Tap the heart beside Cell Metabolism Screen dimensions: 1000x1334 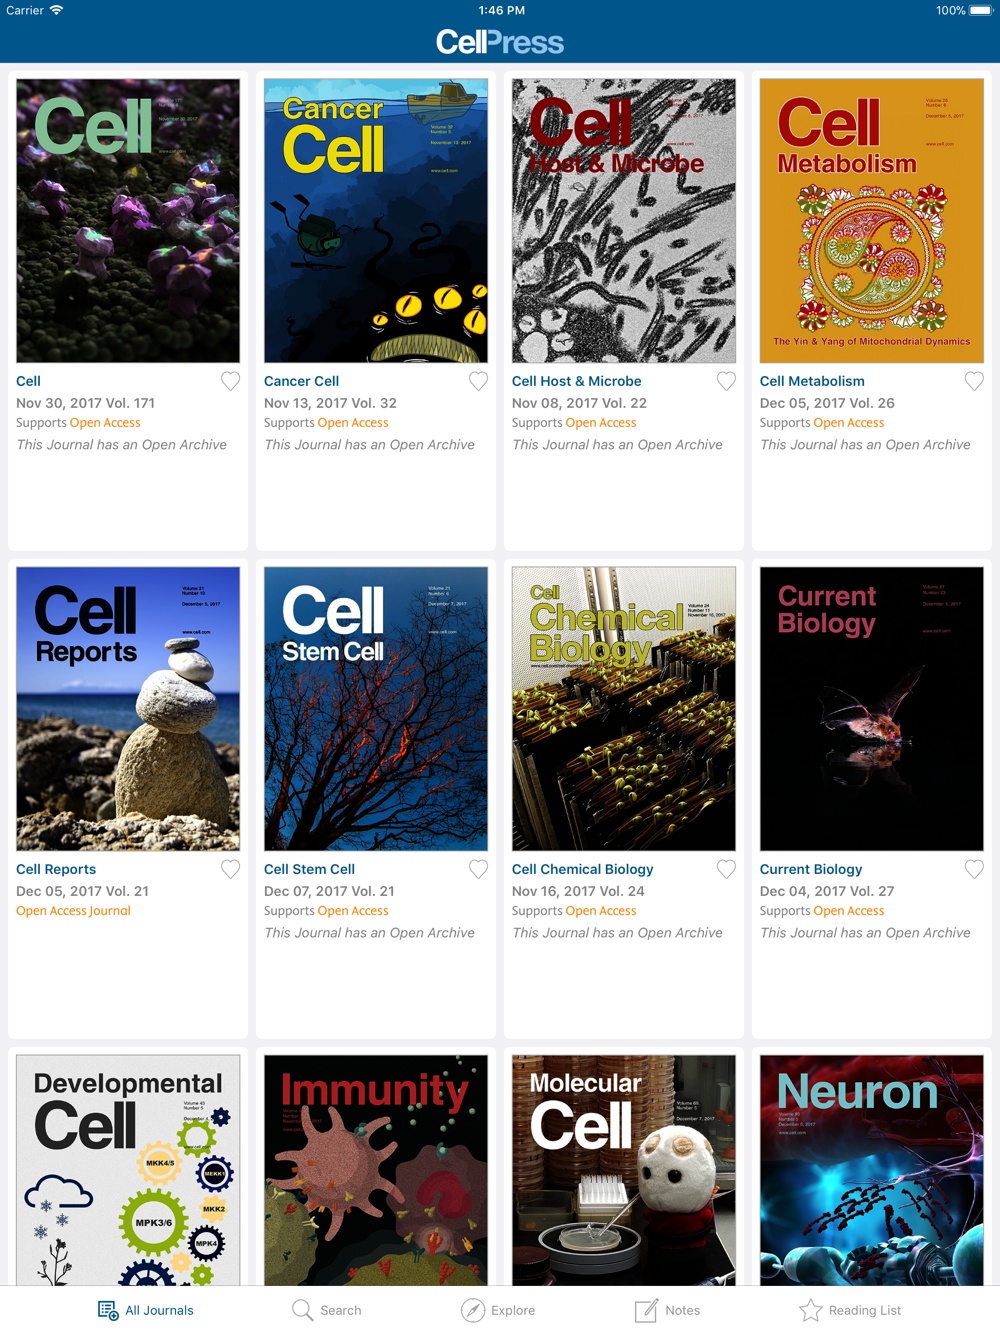[x=974, y=381]
